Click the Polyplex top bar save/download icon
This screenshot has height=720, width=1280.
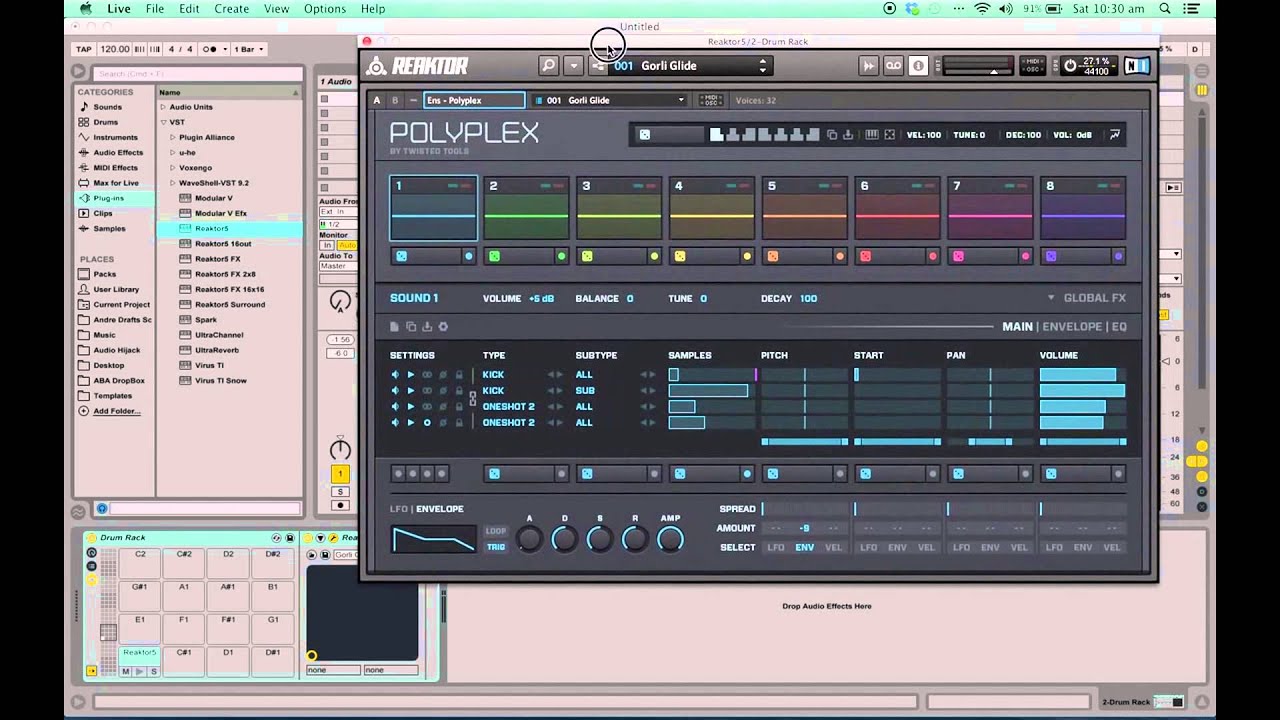[x=848, y=135]
